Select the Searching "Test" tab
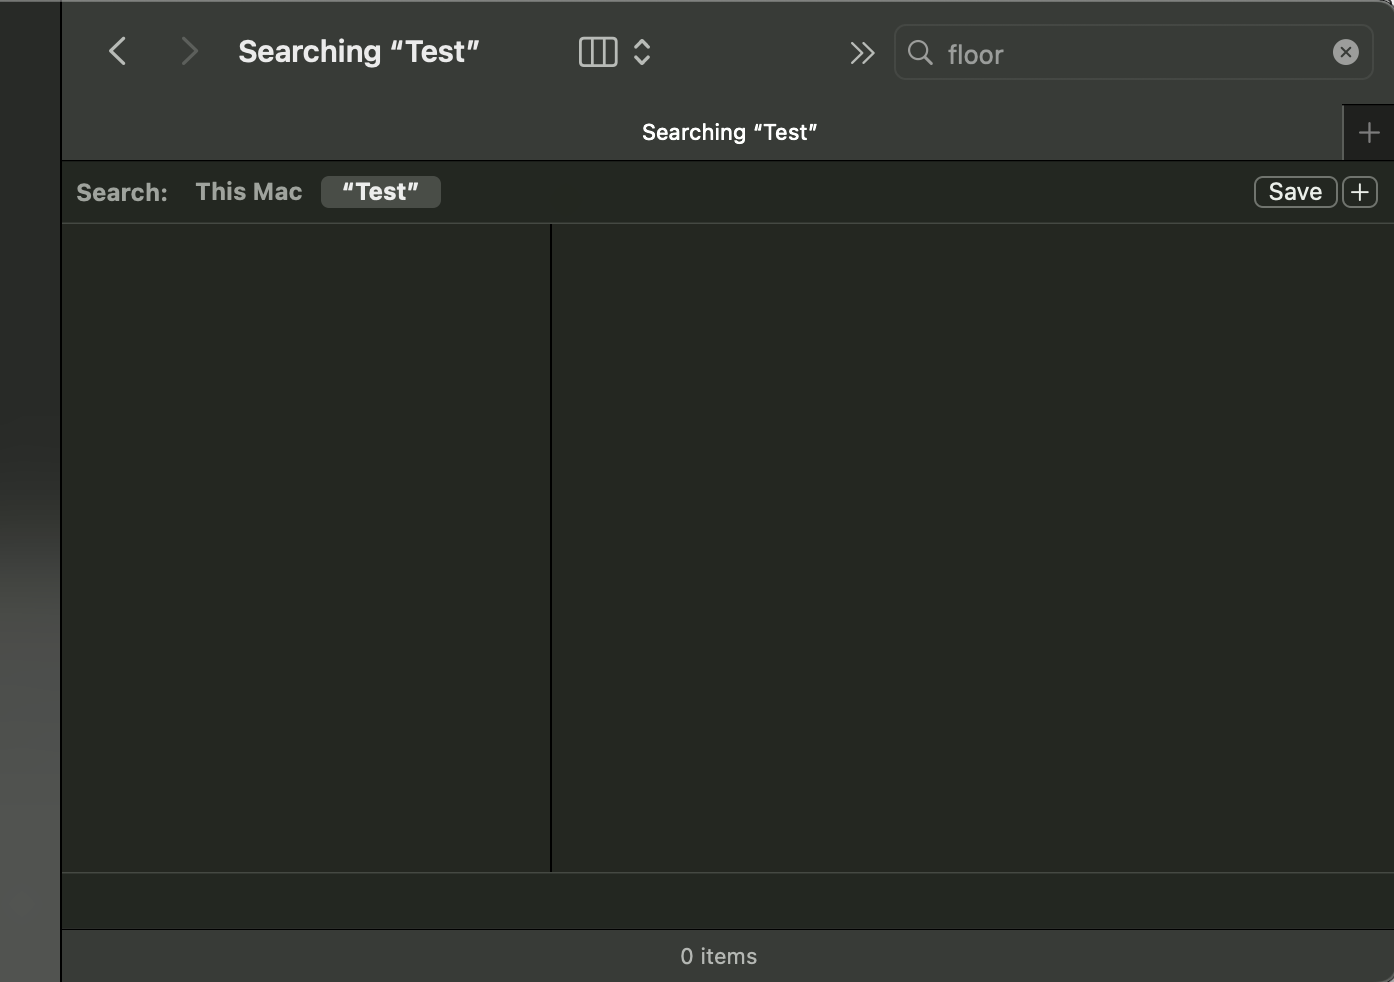The image size is (1394, 982). [729, 132]
